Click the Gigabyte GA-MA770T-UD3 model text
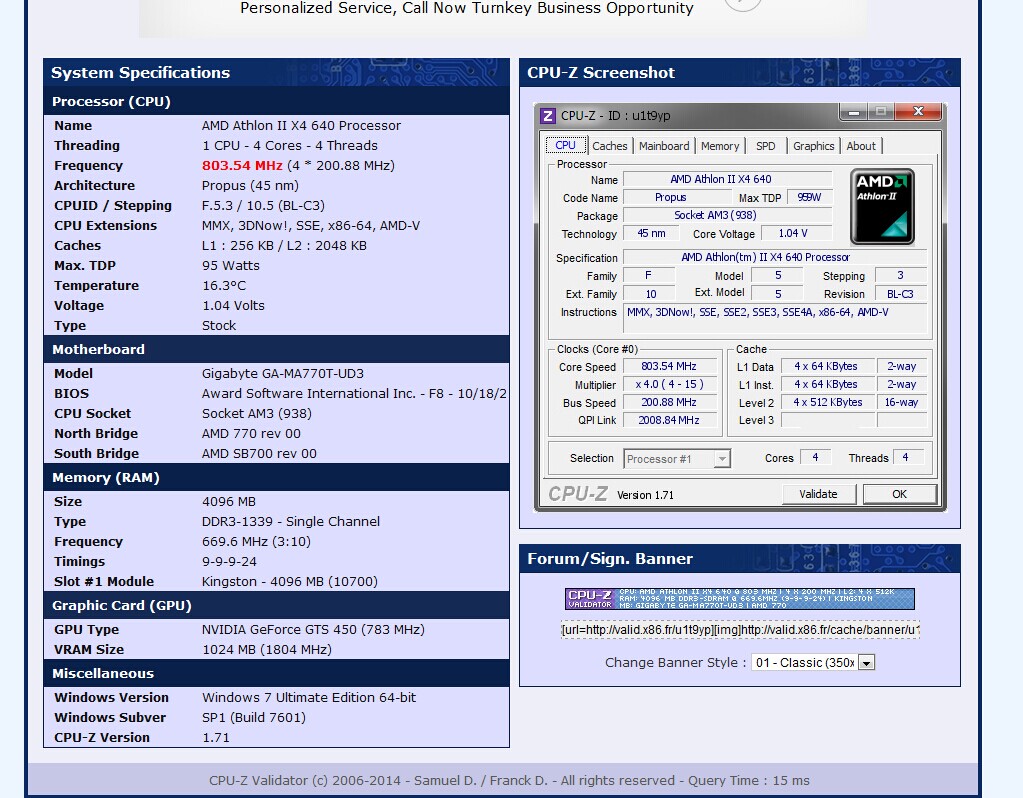Screen dimensions: 1023x798 tap(282, 374)
